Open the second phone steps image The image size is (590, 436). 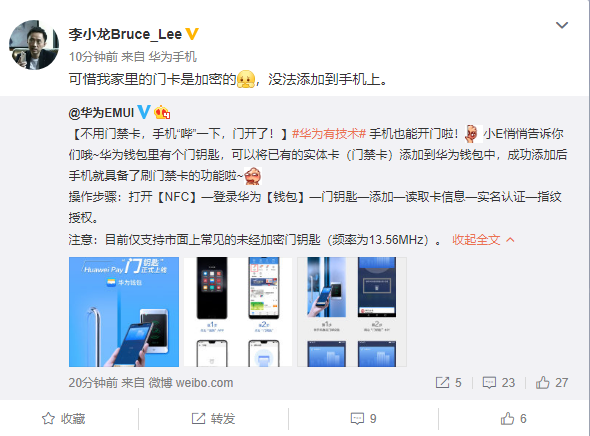click(x=238, y=312)
